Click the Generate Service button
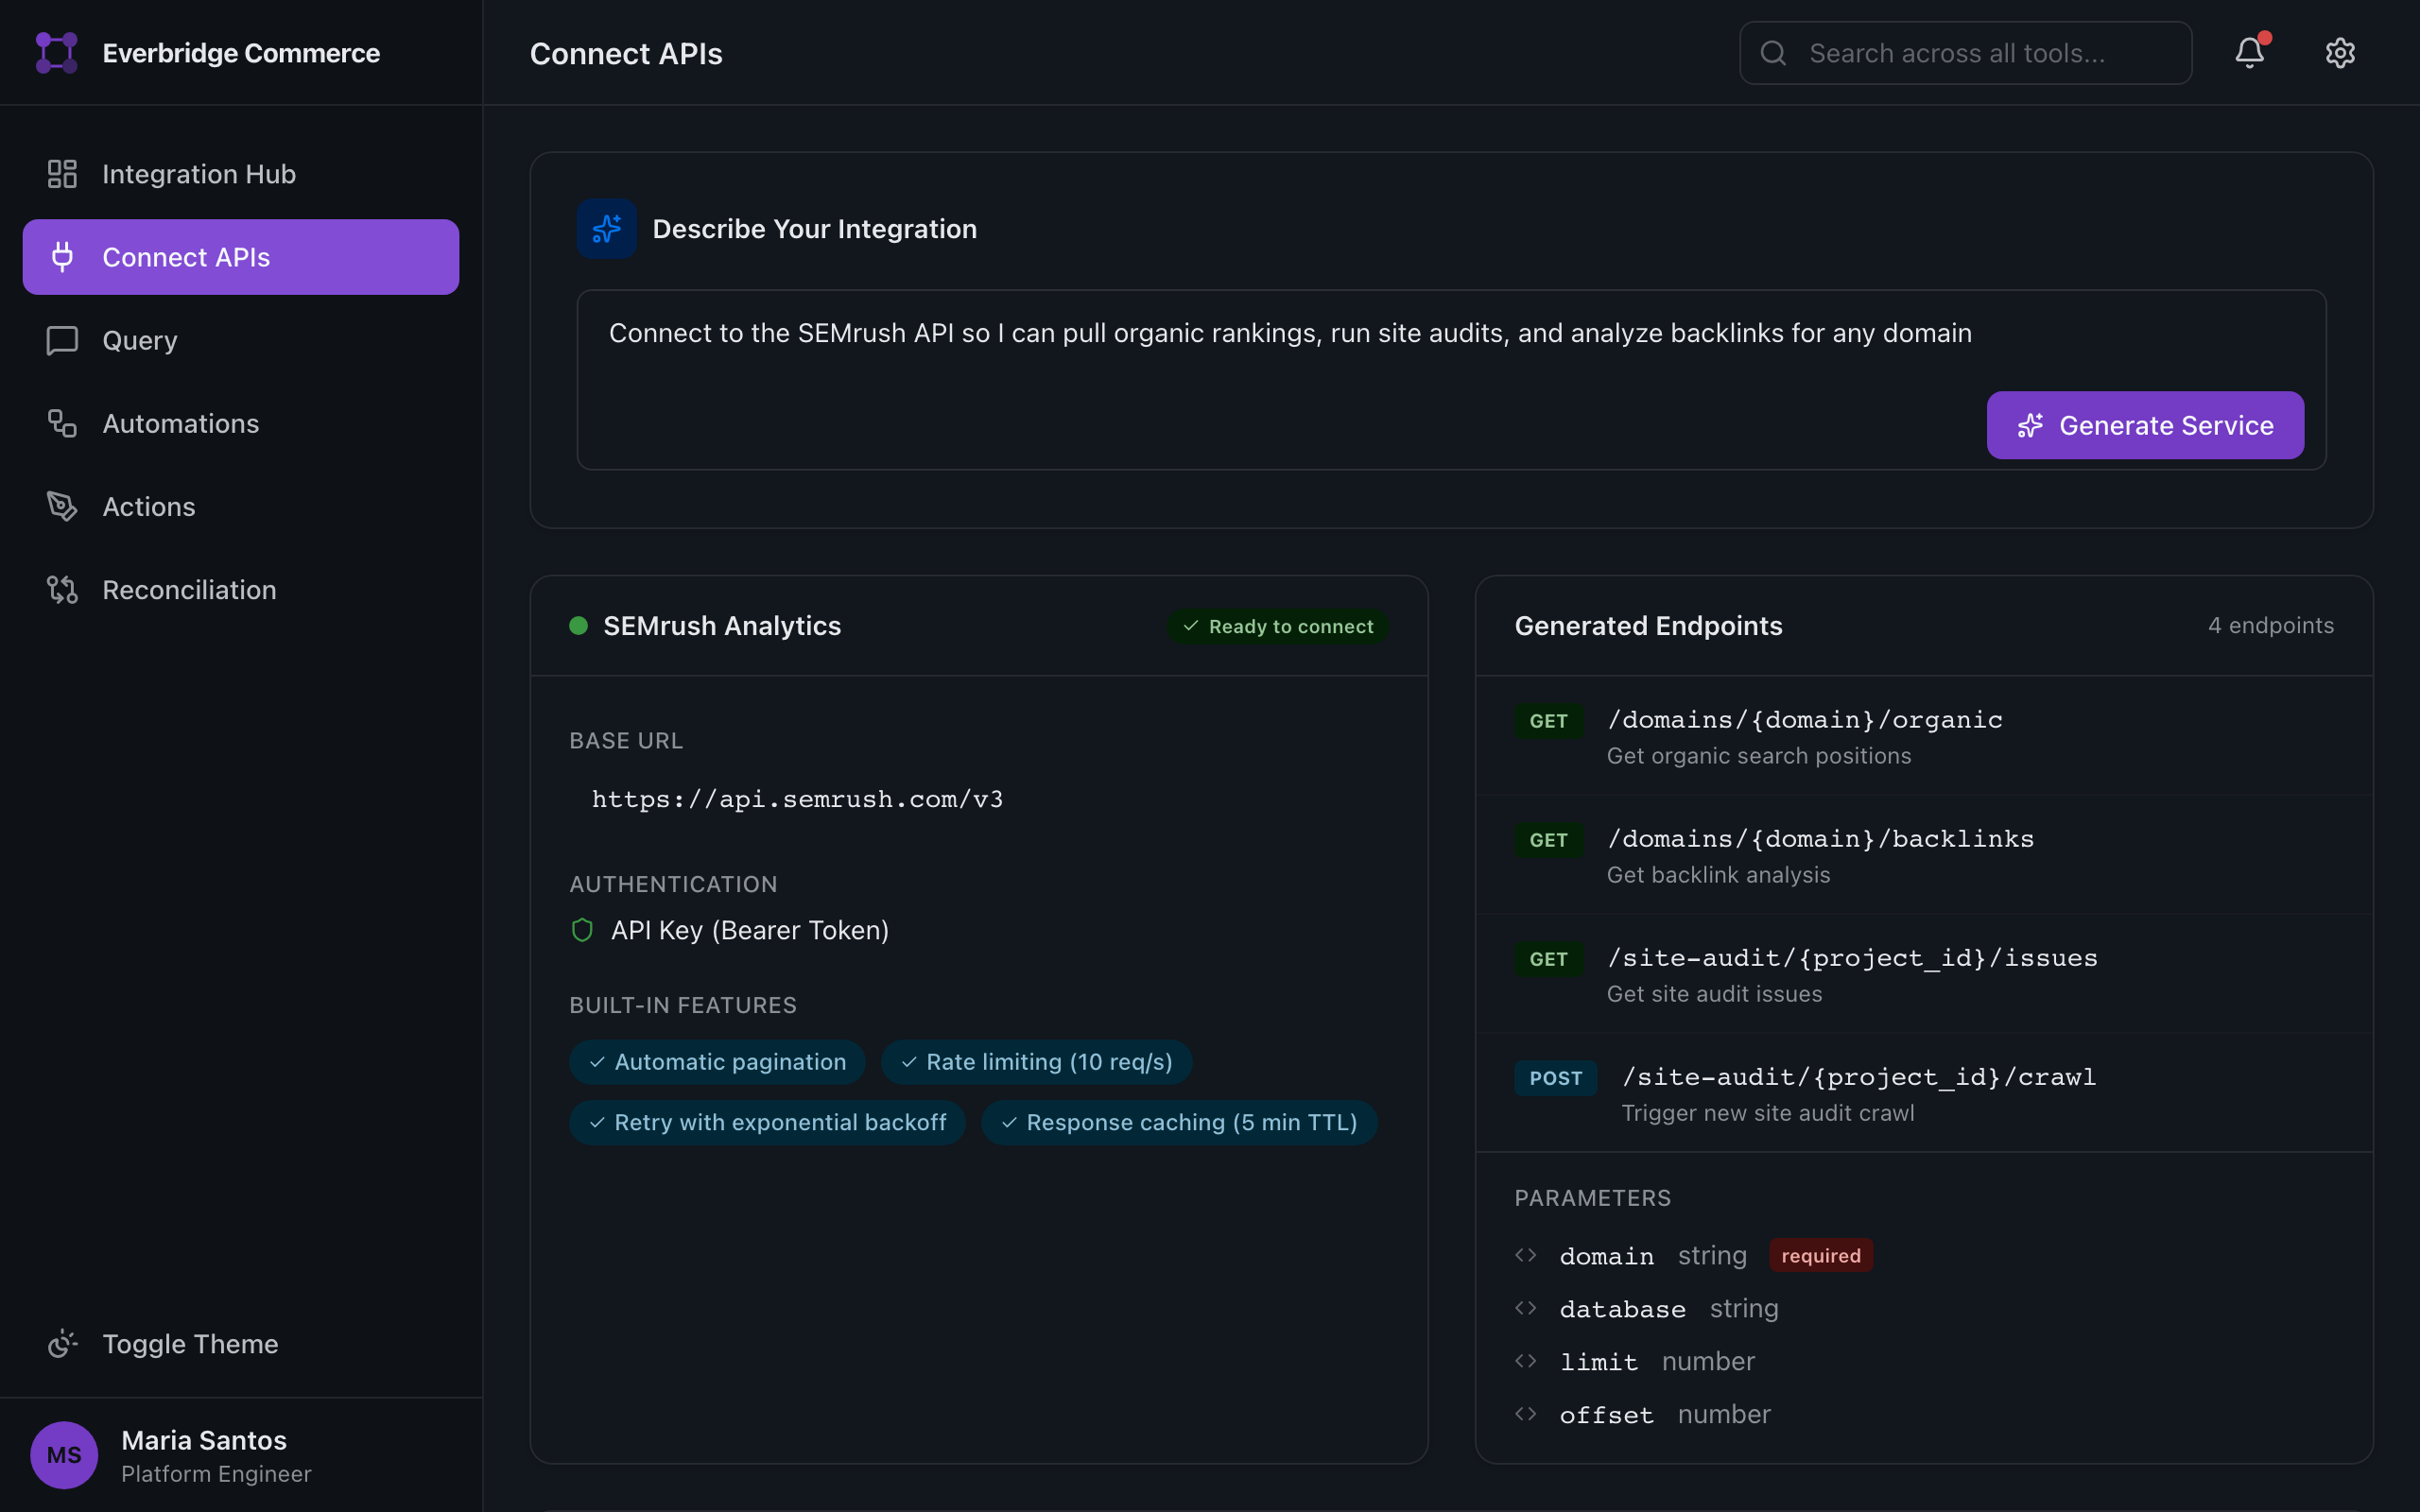This screenshot has height=1512, width=2420. (x=2144, y=425)
